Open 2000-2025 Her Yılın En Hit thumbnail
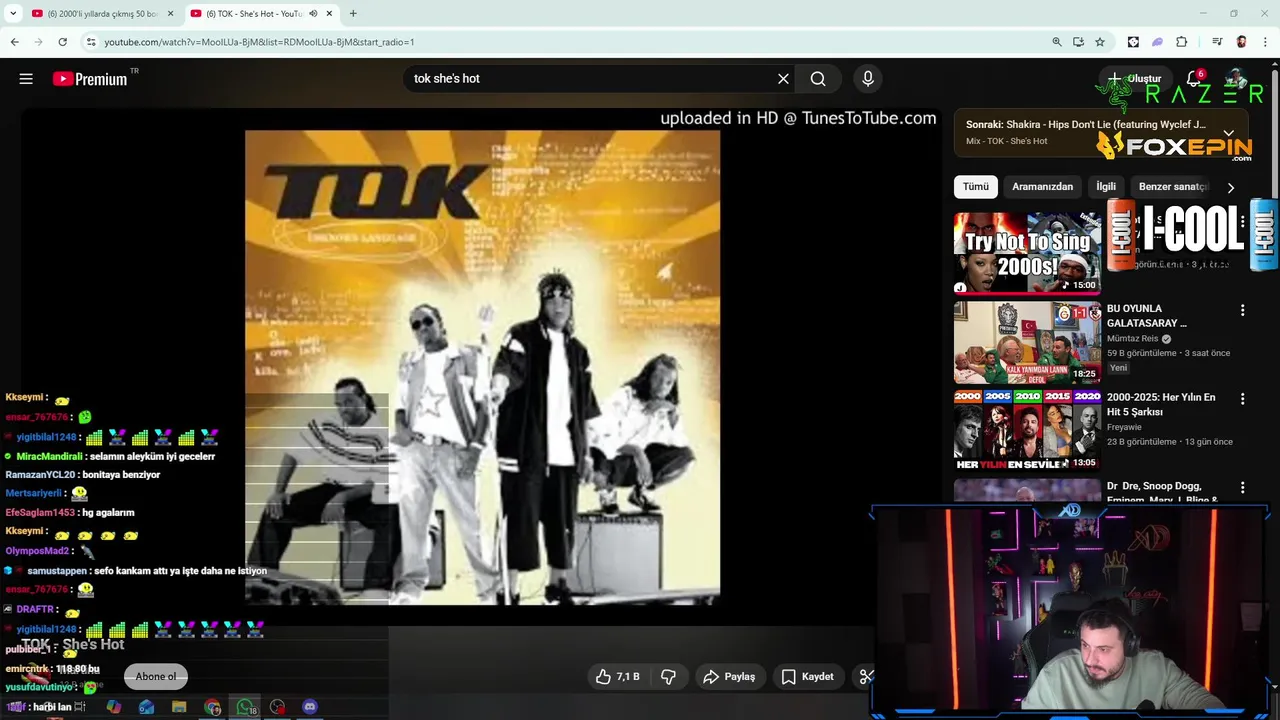Image resolution: width=1280 pixels, height=720 pixels. [x=1027, y=430]
